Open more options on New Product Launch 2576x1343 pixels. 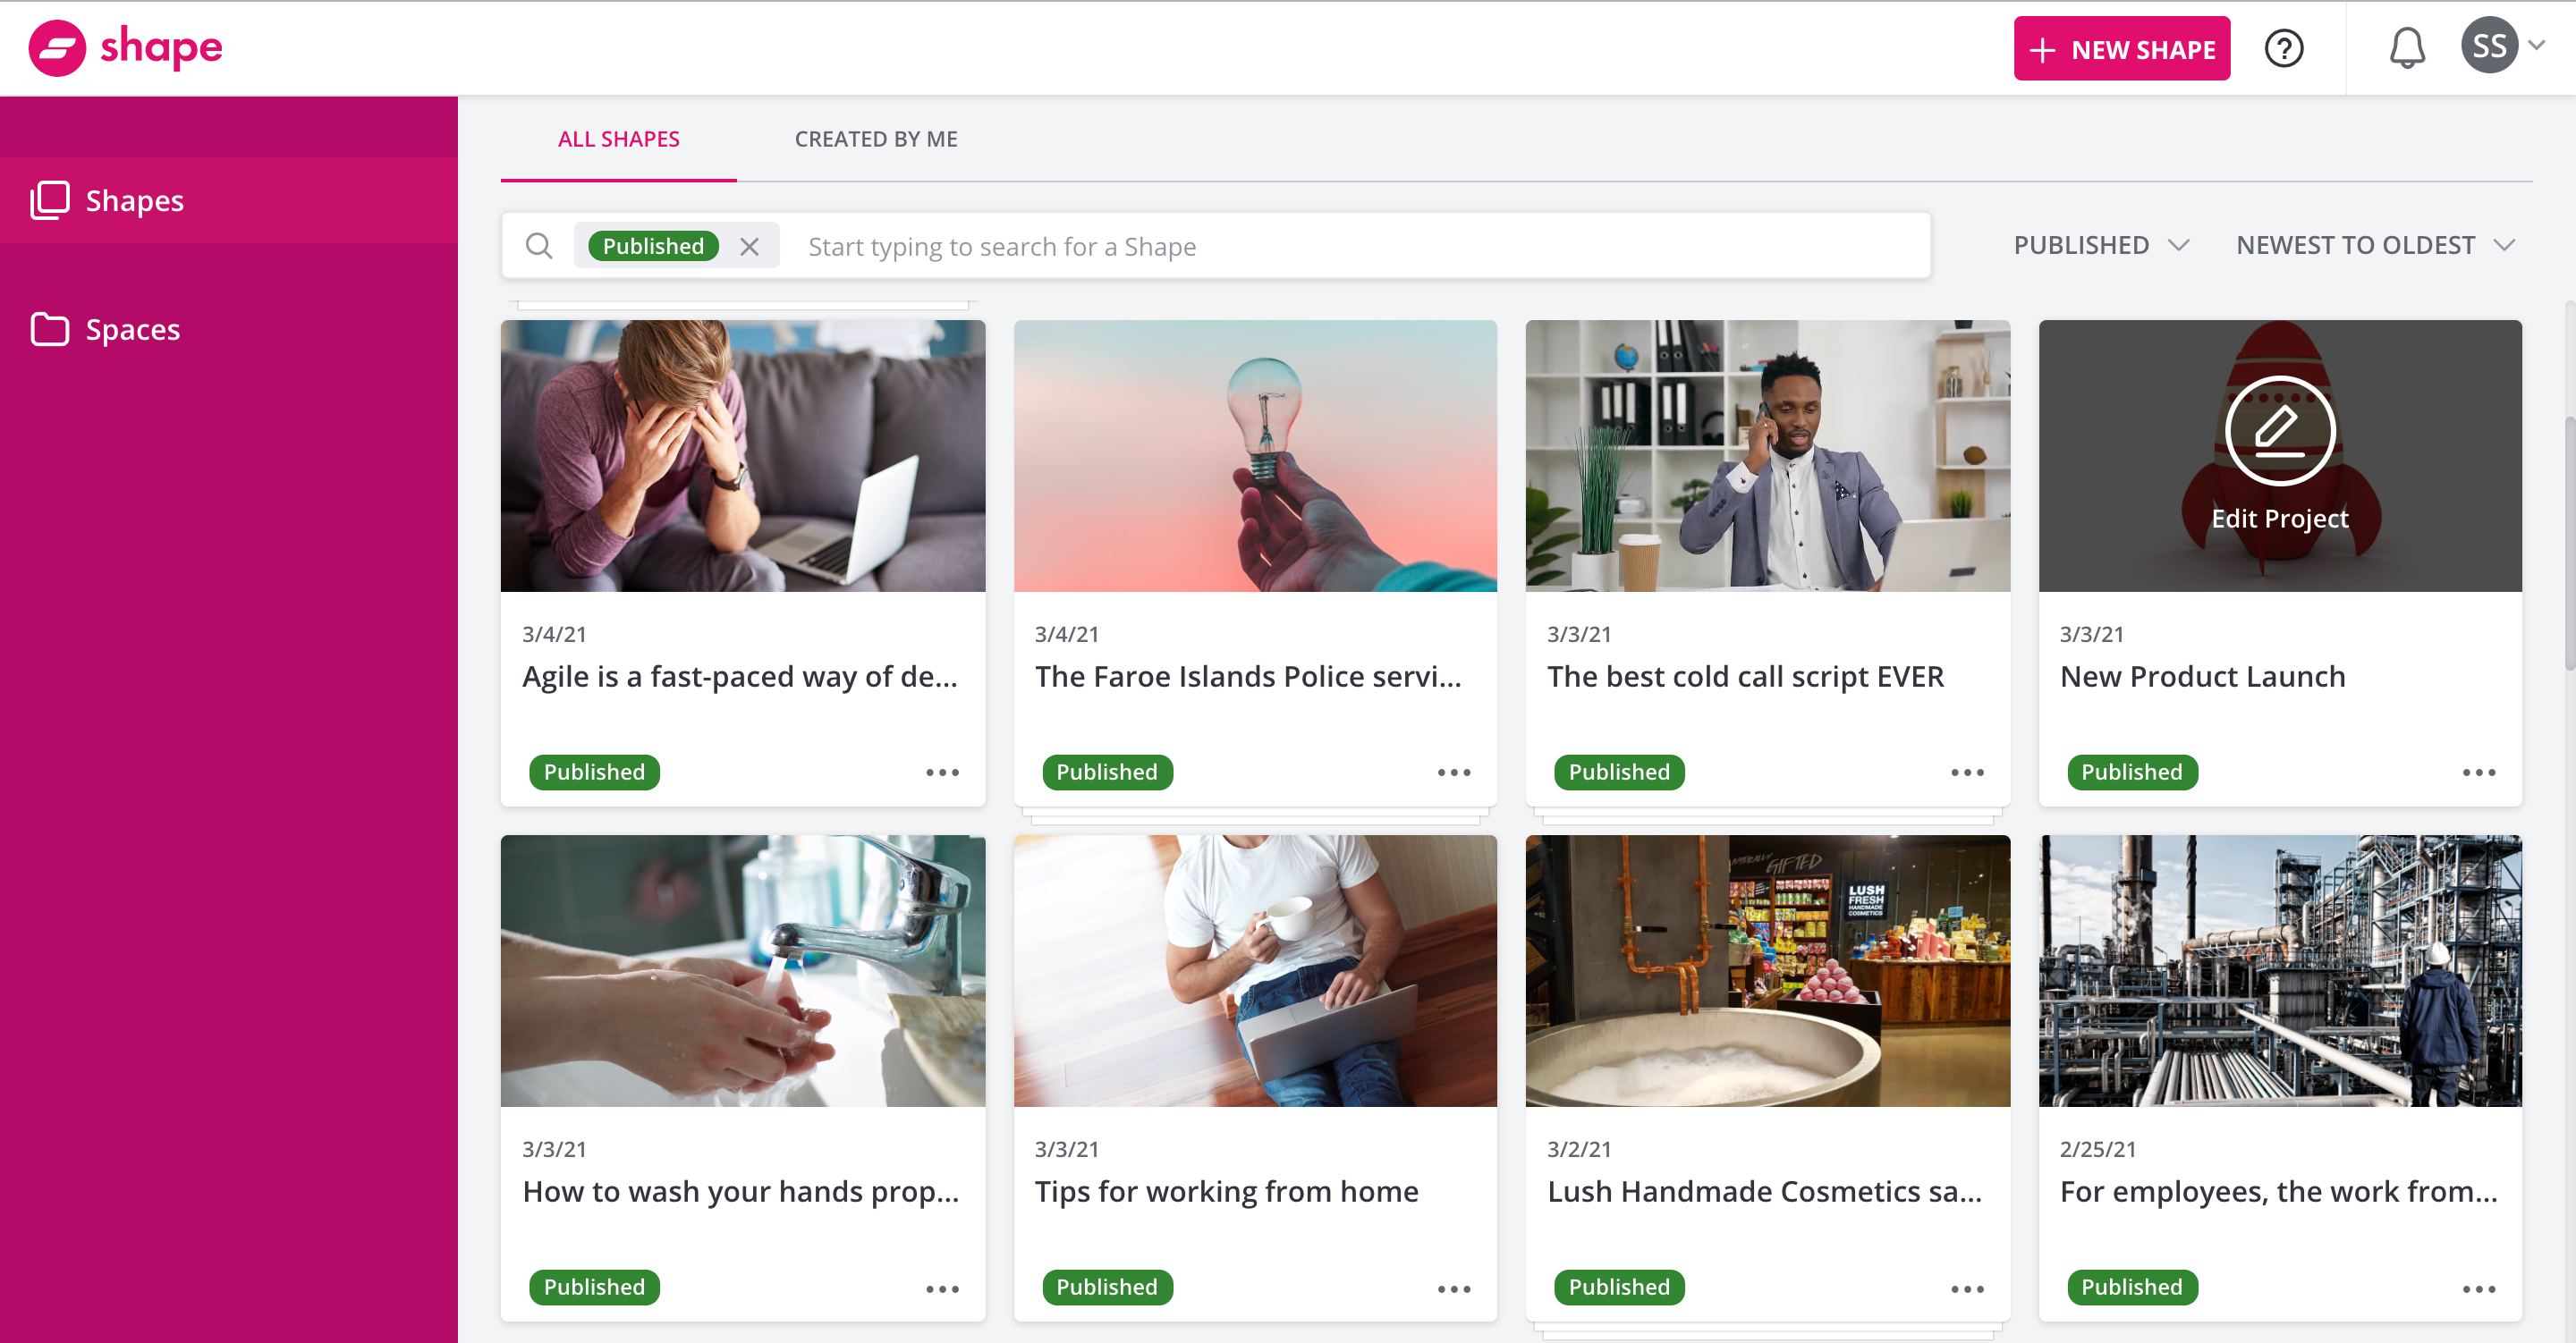[2479, 771]
